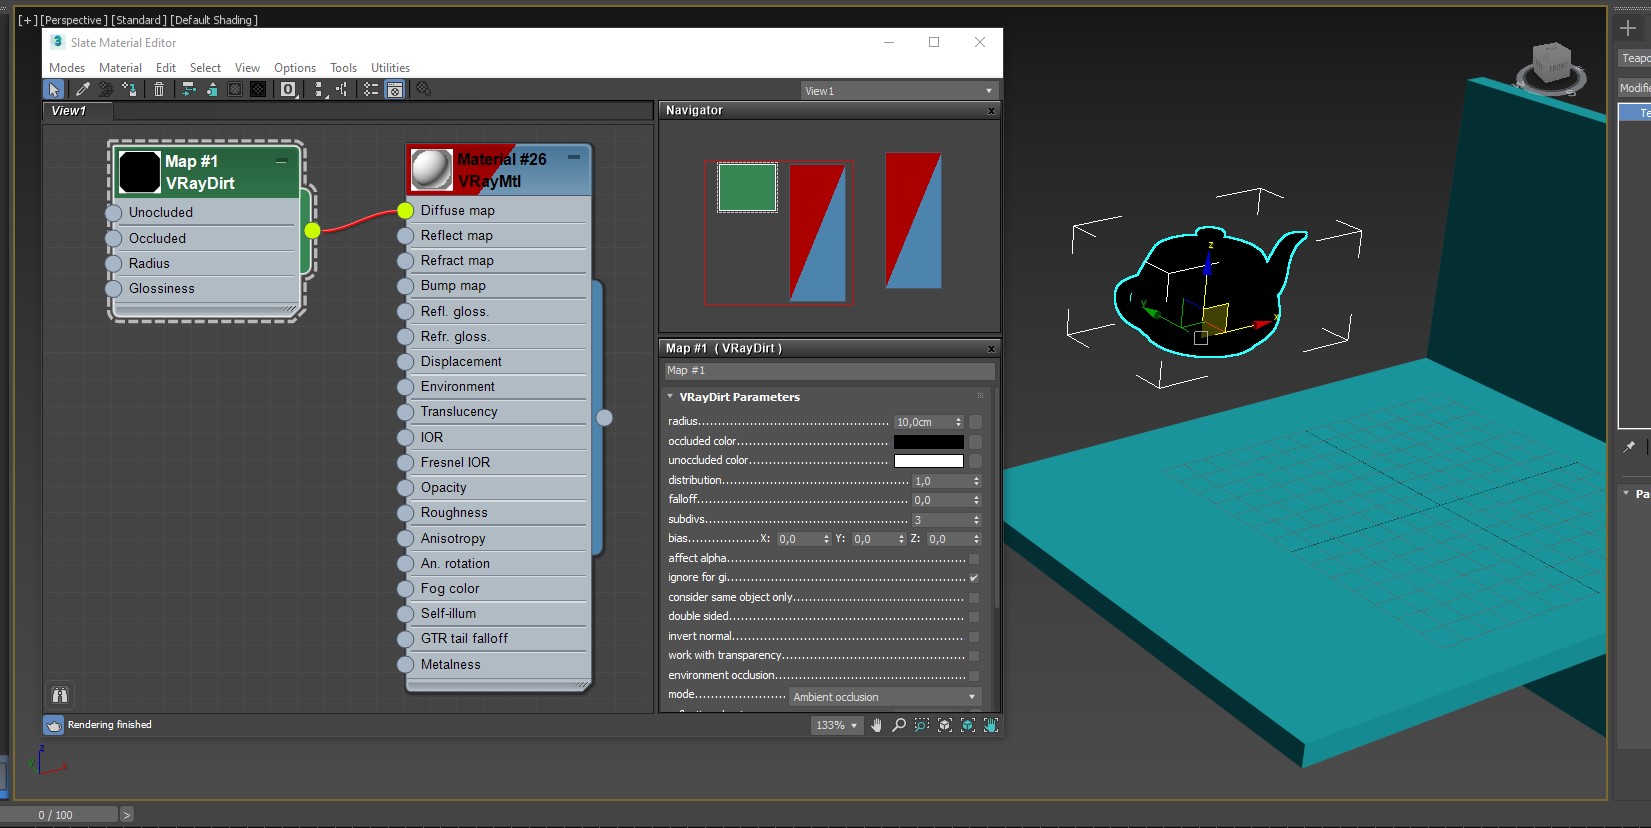1651x828 pixels.
Task: Open the mode Ambient occlusion dropdown
Action: pyautogui.click(x=884, y=697)
